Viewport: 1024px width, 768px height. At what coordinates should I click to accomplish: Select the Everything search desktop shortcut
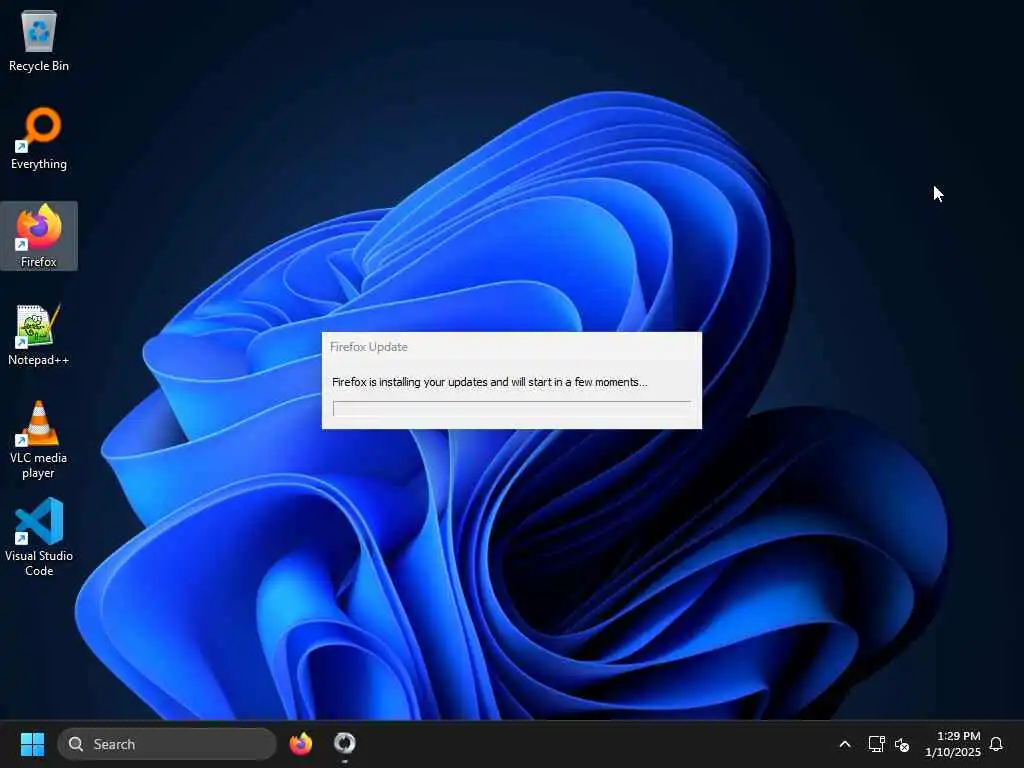click(x=39, y=138)
